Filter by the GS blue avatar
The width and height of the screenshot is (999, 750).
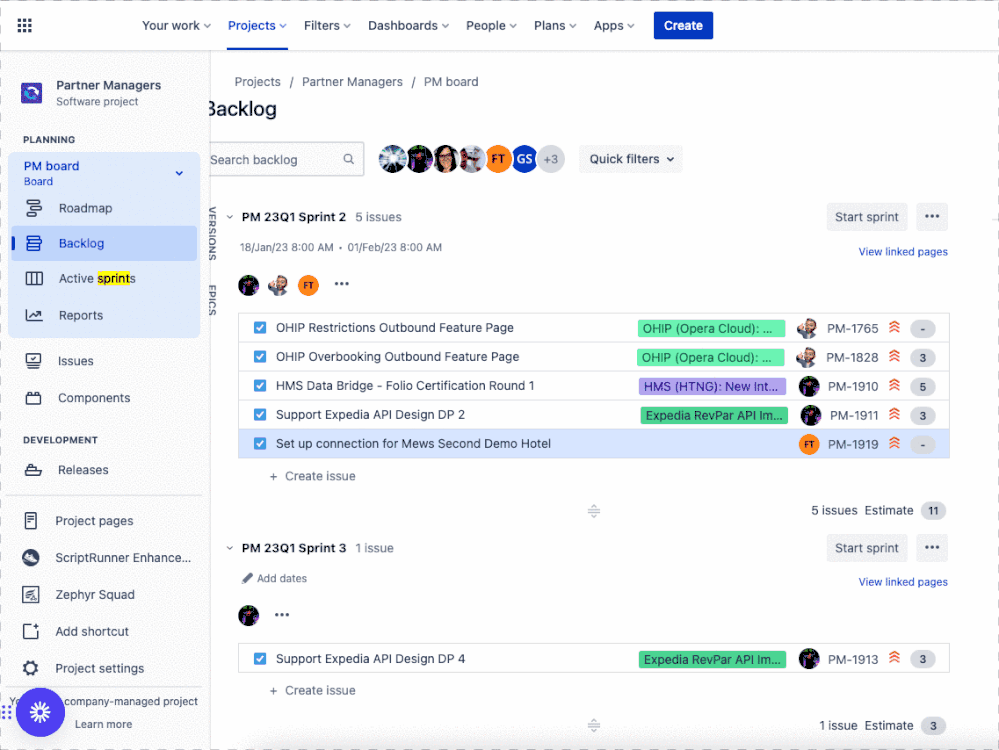pyautogui.click(x=524, y=159)
